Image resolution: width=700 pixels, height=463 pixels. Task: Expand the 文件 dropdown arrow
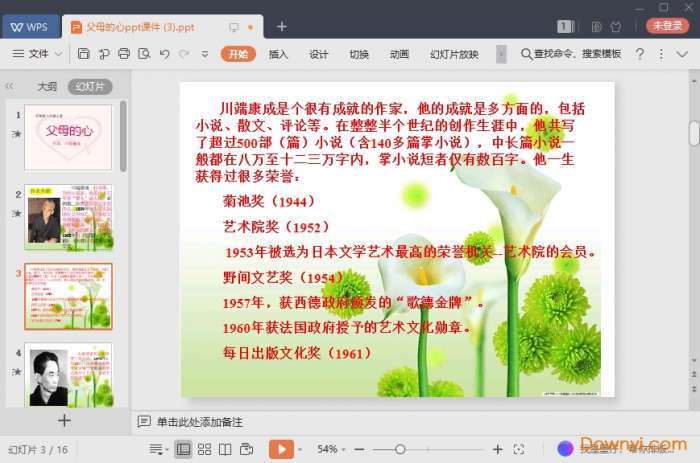point(58,54)
